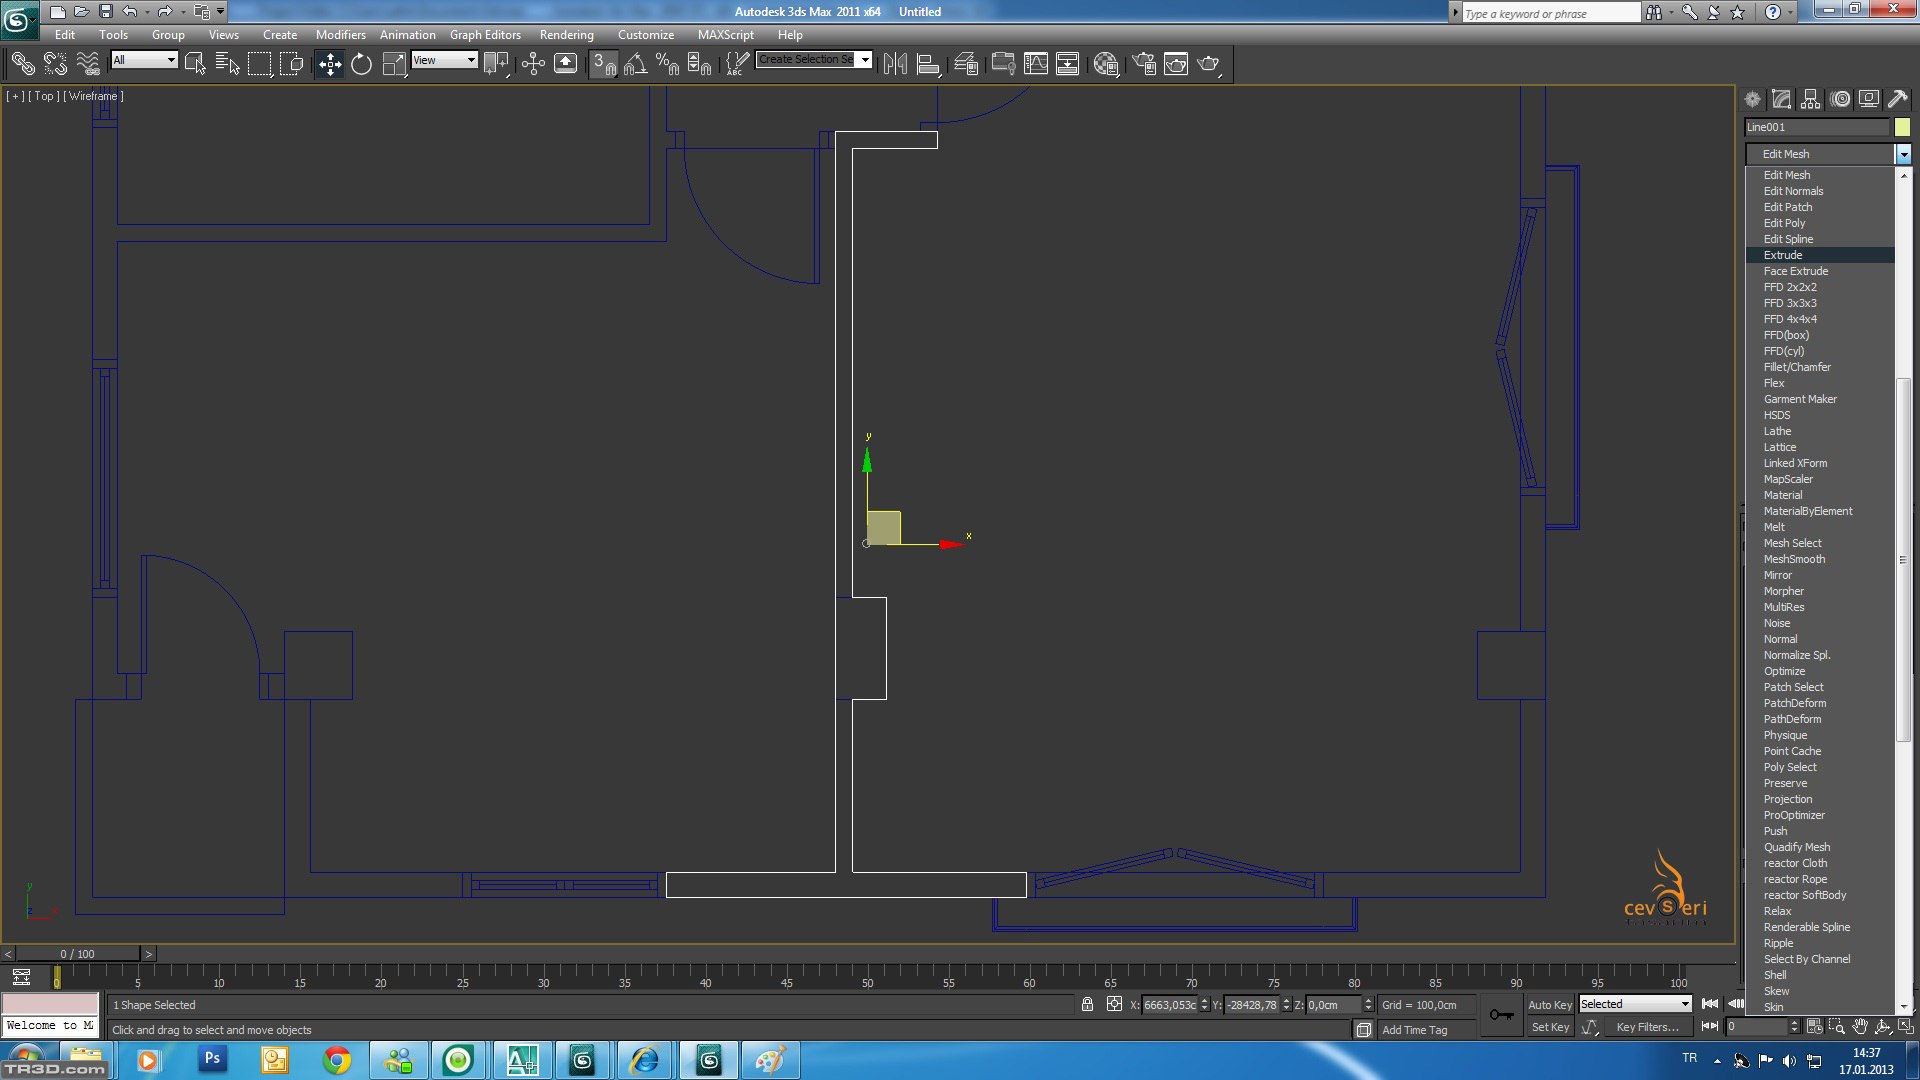The width and height of the screenshot is (1920, 1080).
Task: Click the Key Filters button
Action: [x=1646, y=1027]
